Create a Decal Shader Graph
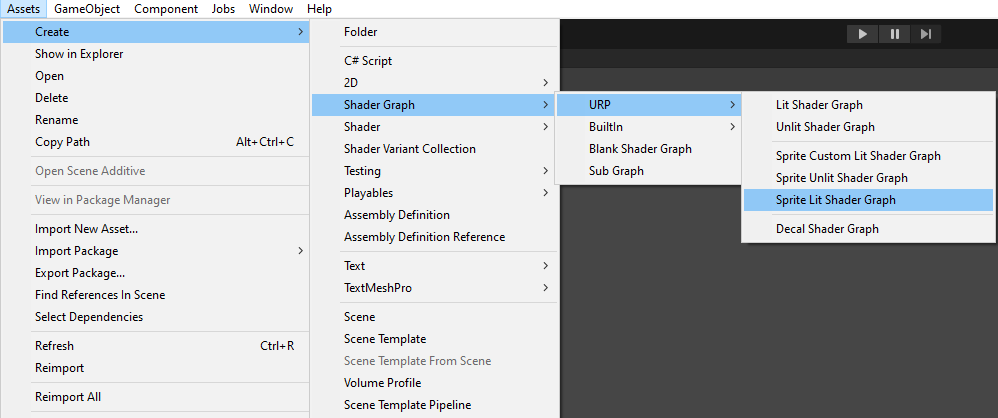The image size is (998, 418). tap(827, 229)
